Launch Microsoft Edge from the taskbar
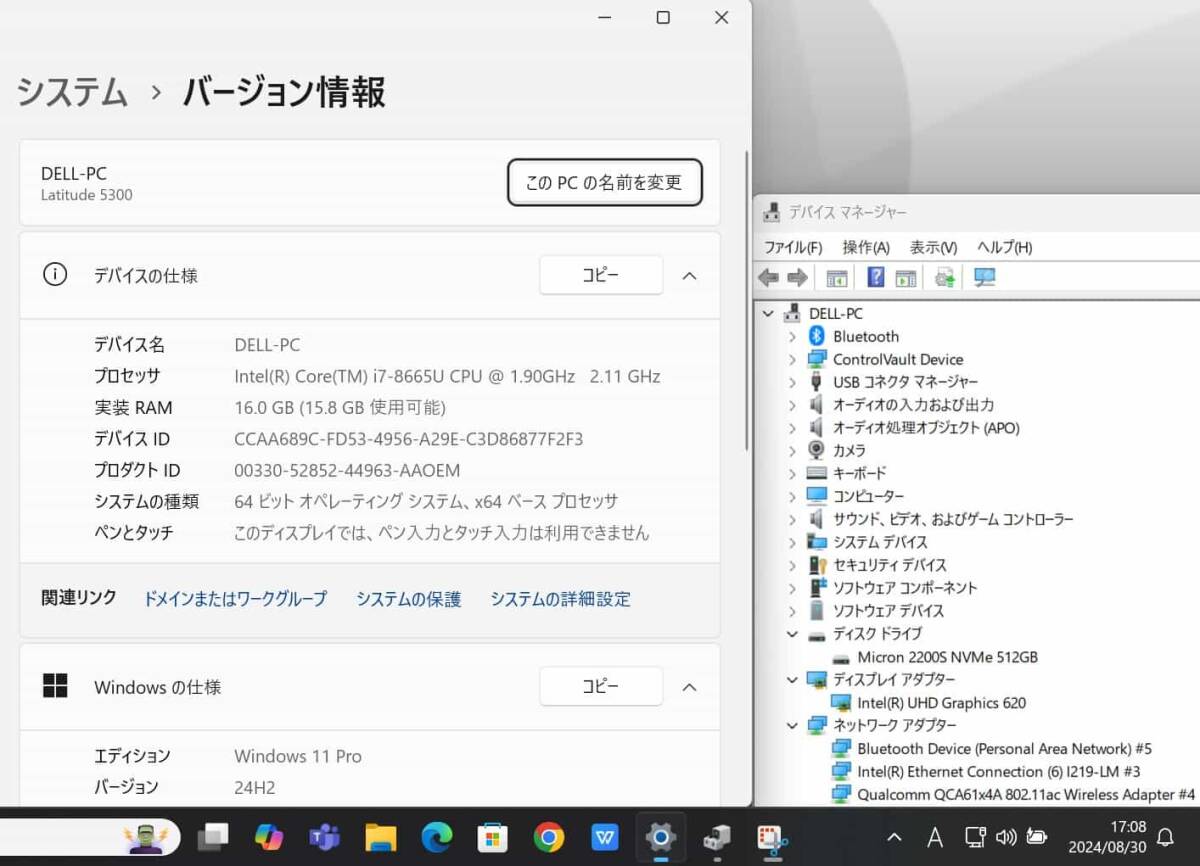The image size is (1200, 866). click(437, 837)
